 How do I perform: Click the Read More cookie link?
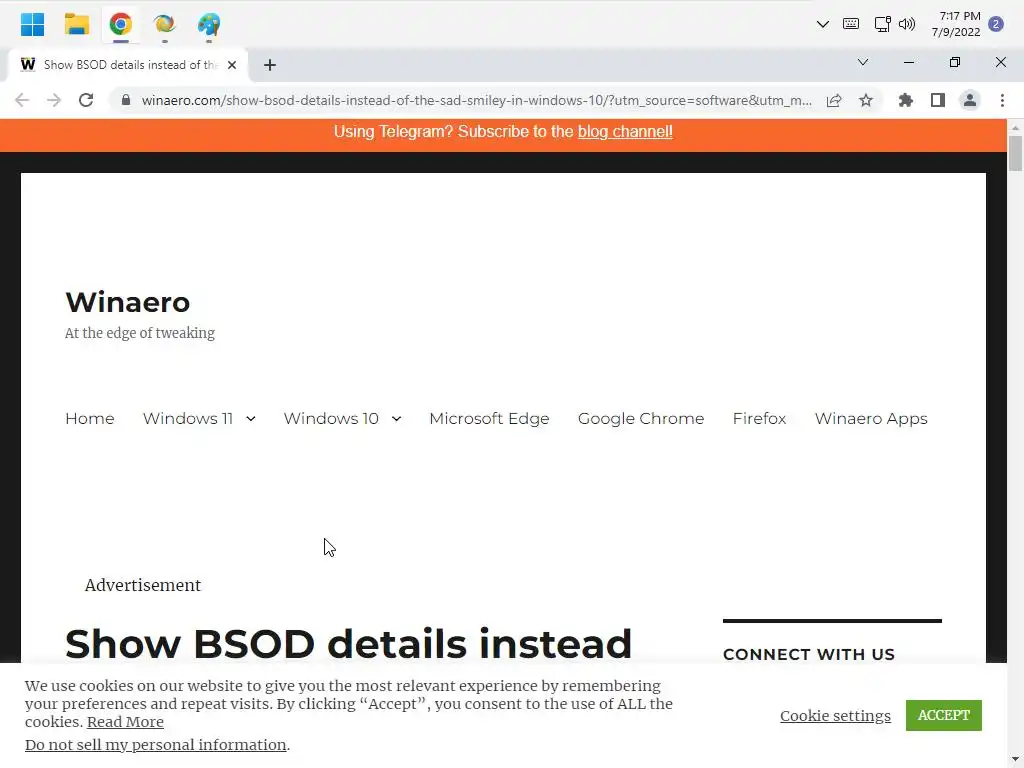click(125, 722)
